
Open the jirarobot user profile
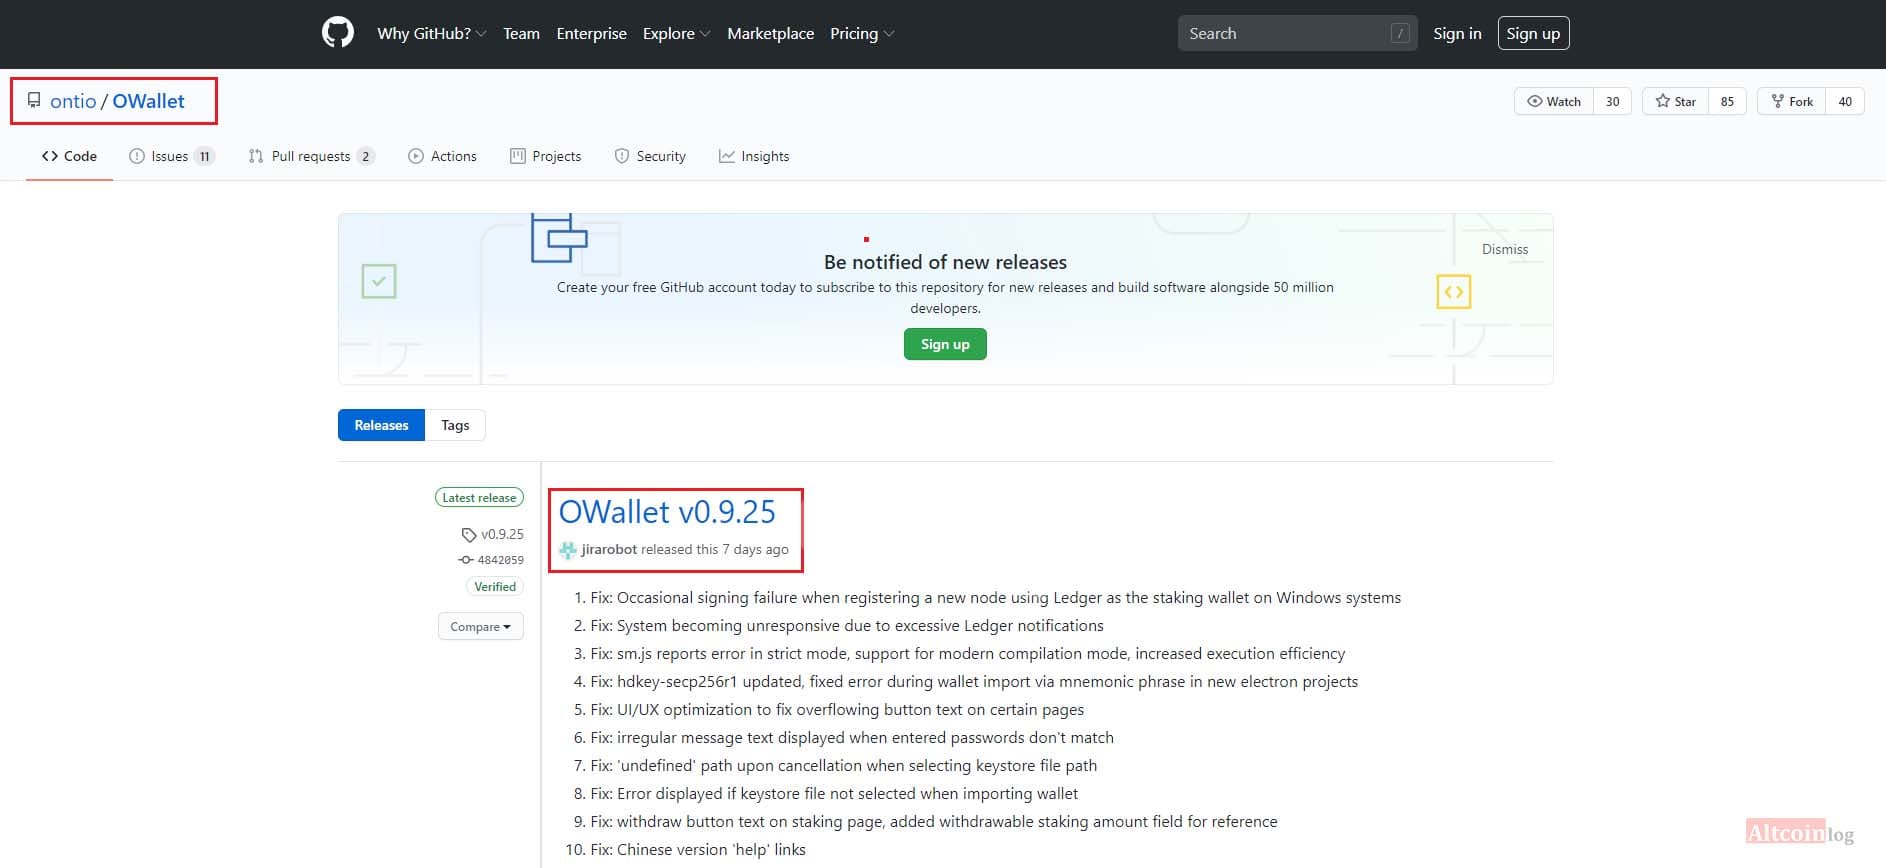[x=609, y=549]
